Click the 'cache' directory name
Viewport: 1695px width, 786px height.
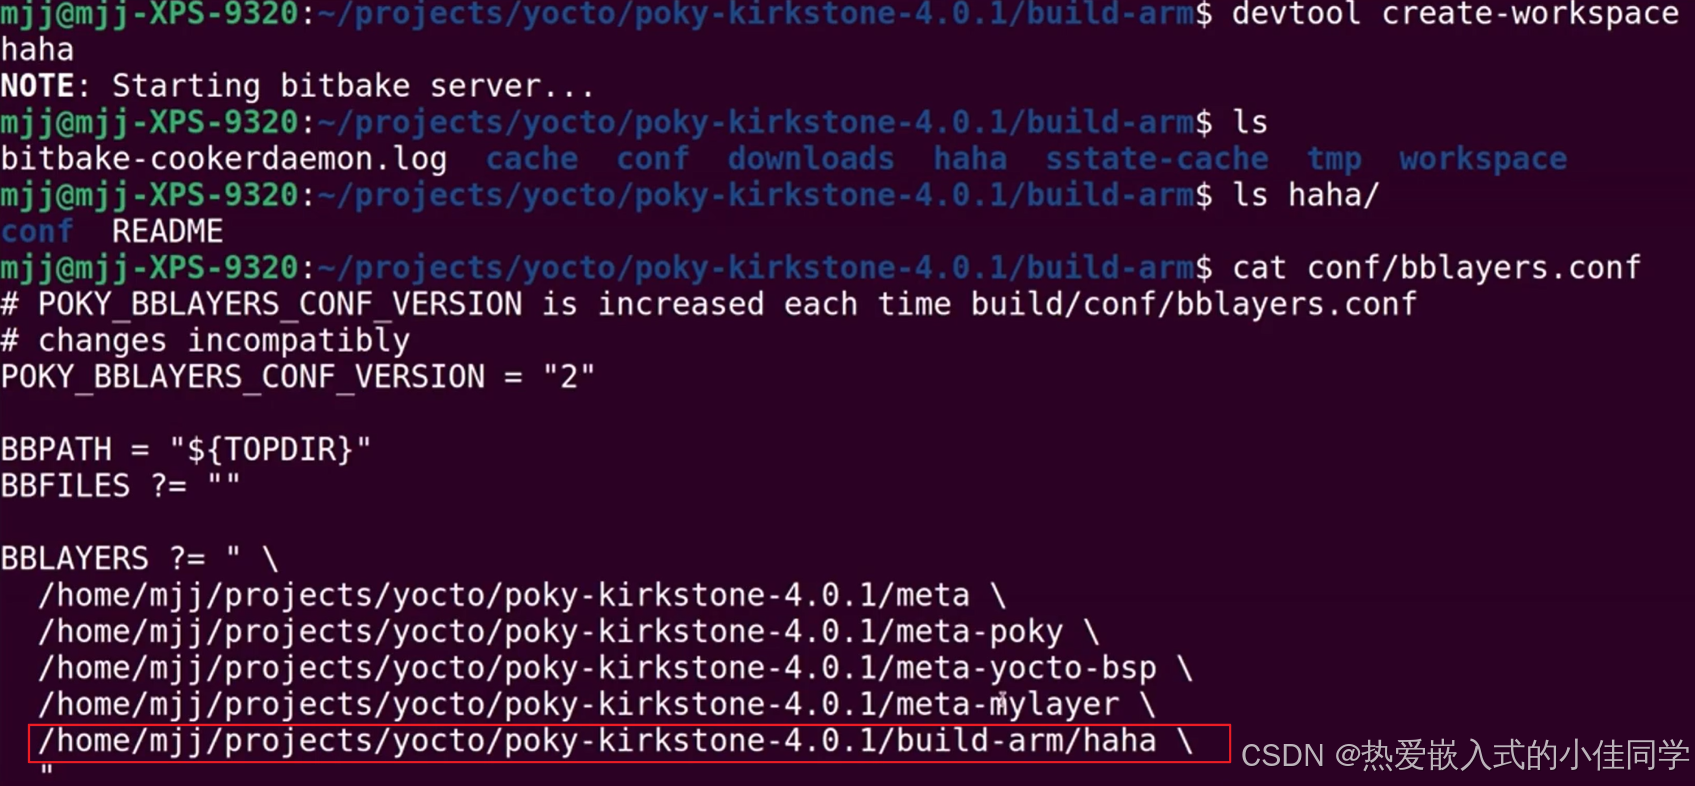click(x=532, y=159)
